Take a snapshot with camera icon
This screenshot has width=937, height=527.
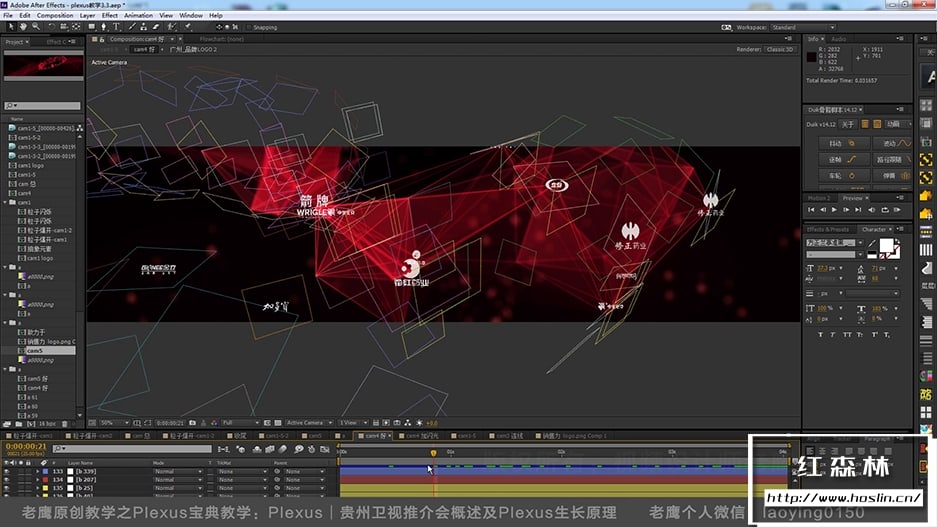coord(192,423)
